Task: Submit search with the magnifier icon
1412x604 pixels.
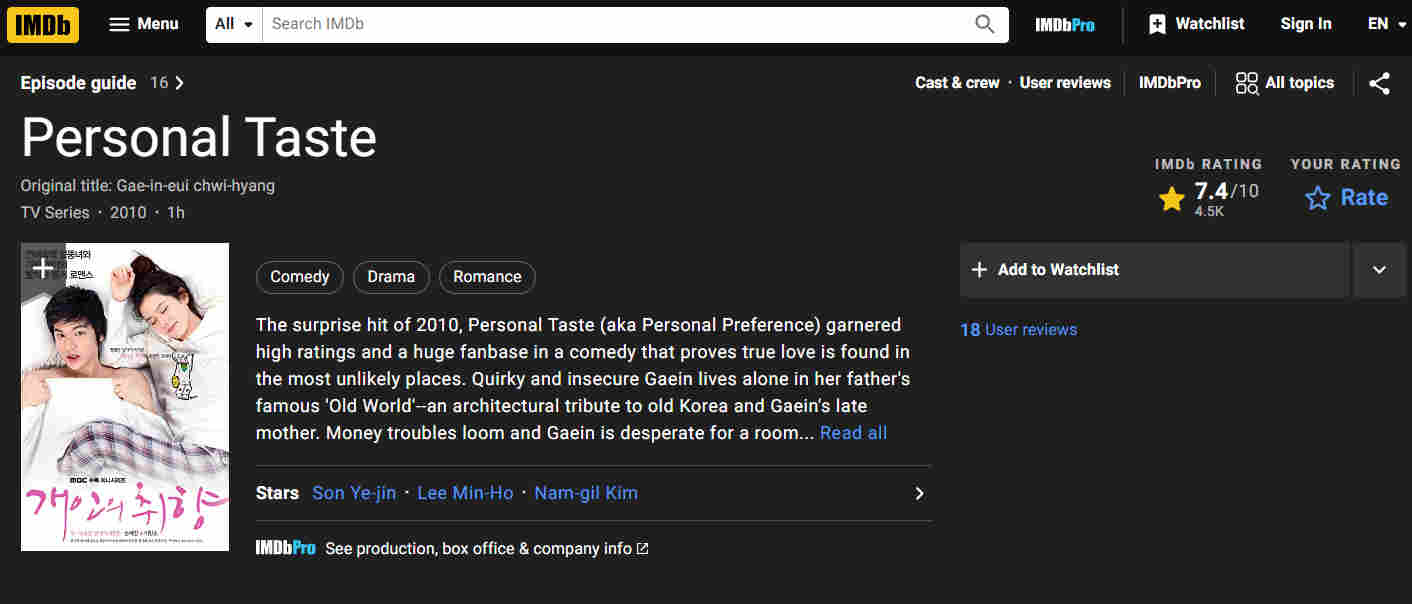Action: [x=985, y=24]
